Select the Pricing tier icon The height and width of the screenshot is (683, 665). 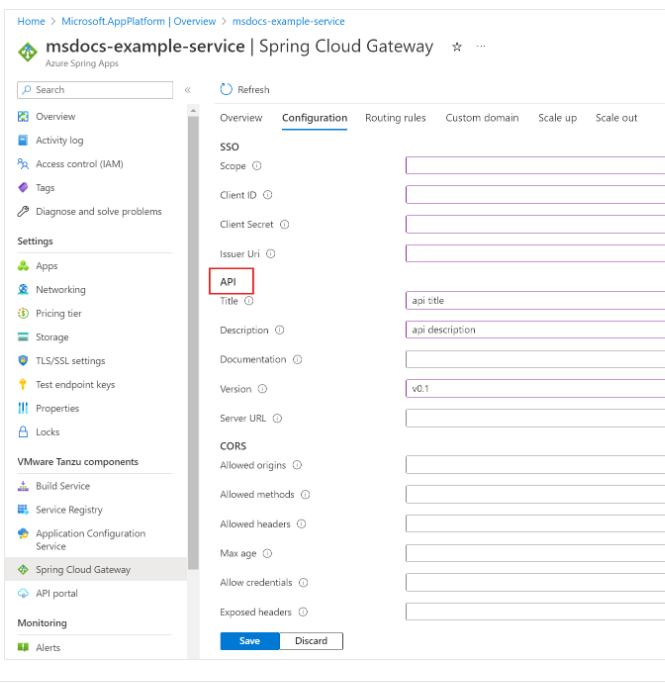[23, 313]
